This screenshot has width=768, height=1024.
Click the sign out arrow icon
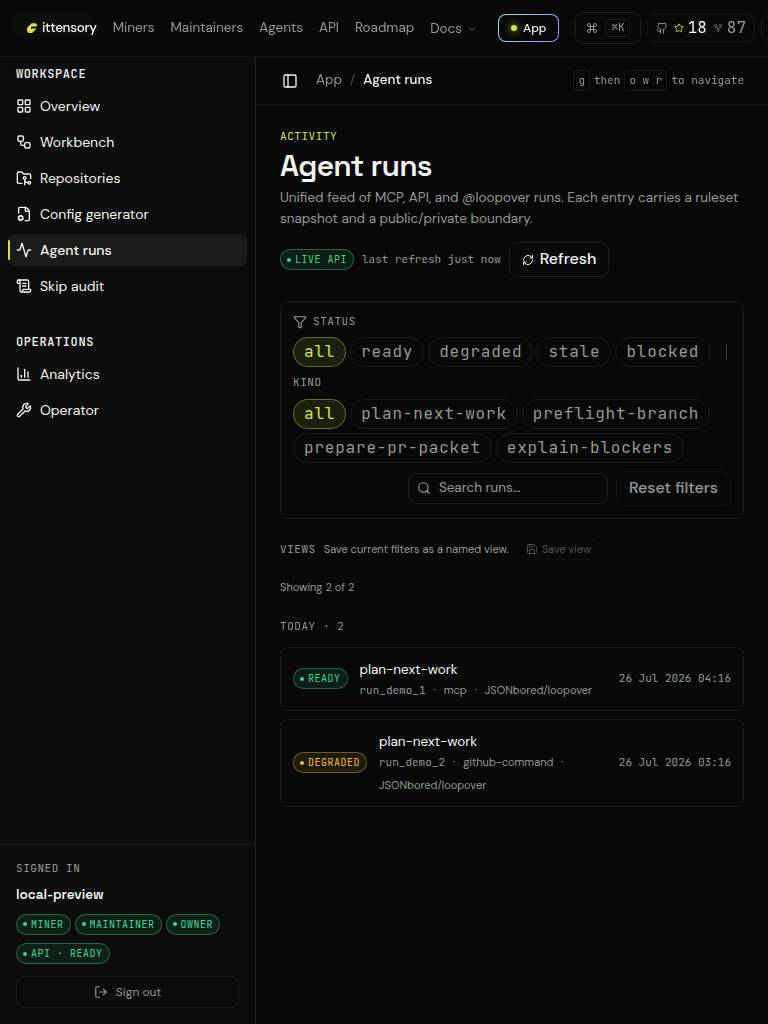(x=101, y=992)
